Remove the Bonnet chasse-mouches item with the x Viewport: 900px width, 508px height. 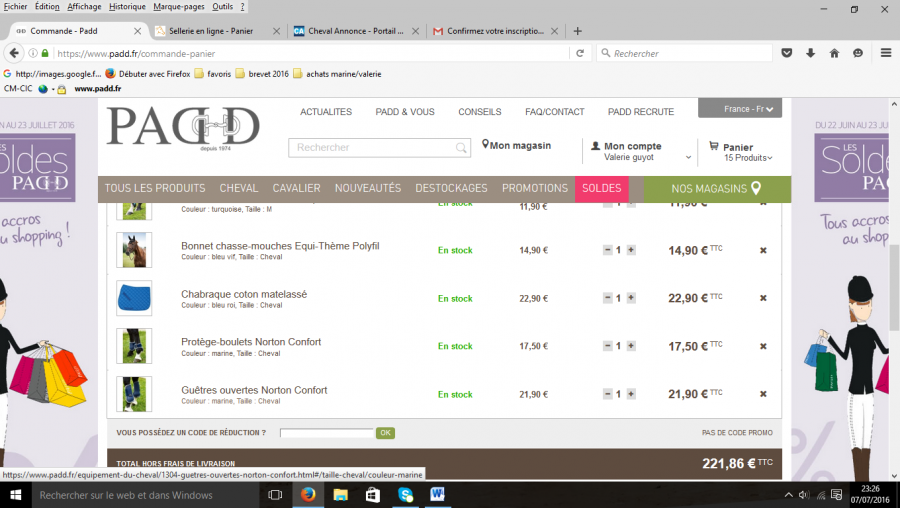tap(763, 250)
